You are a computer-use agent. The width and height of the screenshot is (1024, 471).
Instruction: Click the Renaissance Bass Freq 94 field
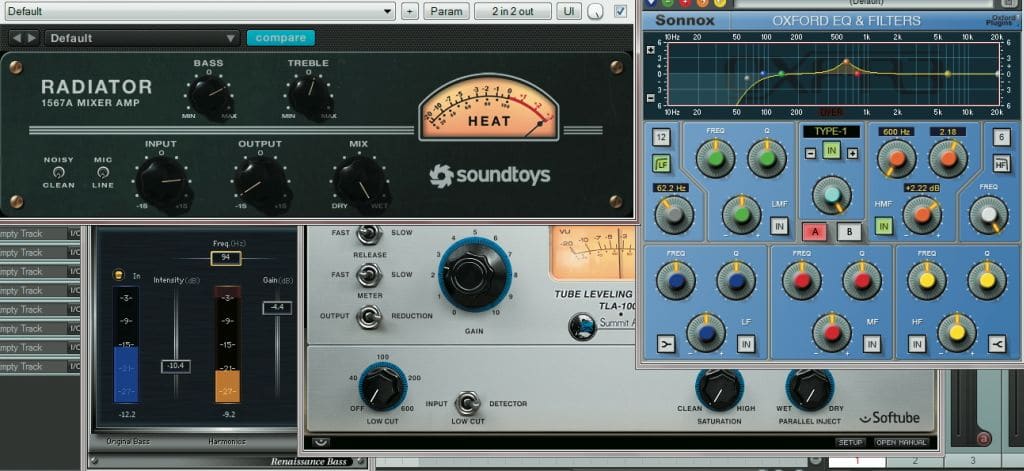pyautogui.click(x=225, y=258)
